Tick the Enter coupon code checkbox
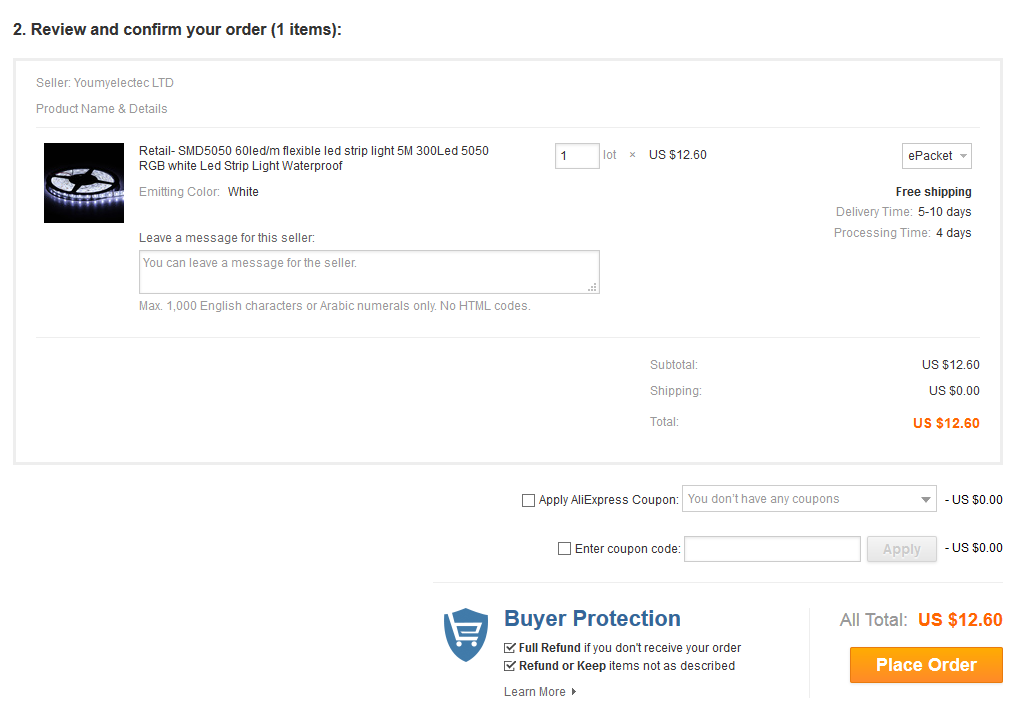 click(x=564, y=548)
